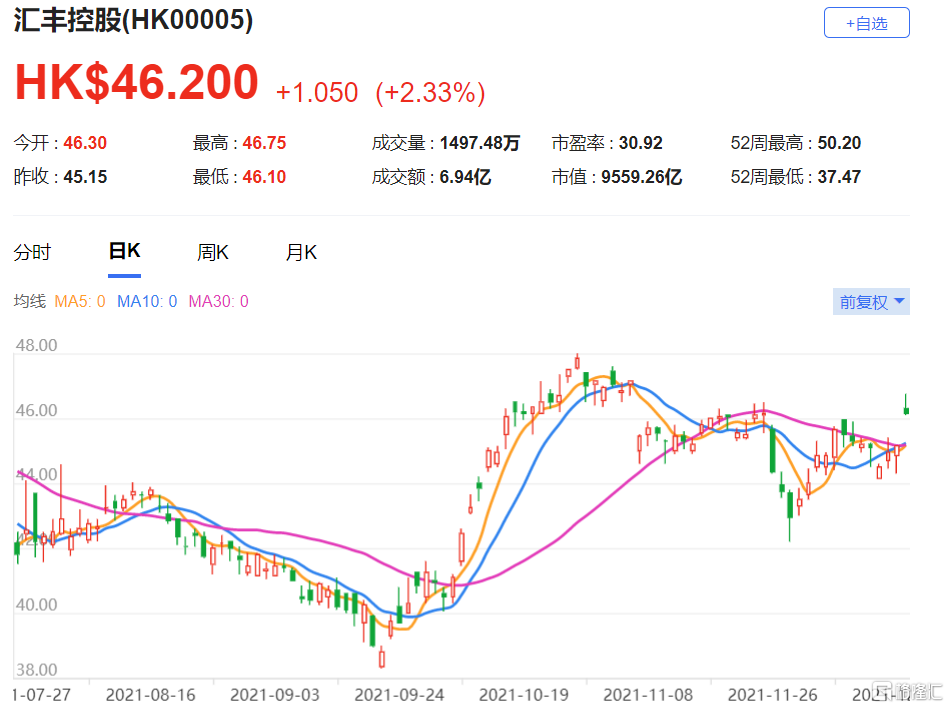The height and width of the screenshot is (709, 949).
Task: Click the 昨收 value 45.15
Action: 85,177
